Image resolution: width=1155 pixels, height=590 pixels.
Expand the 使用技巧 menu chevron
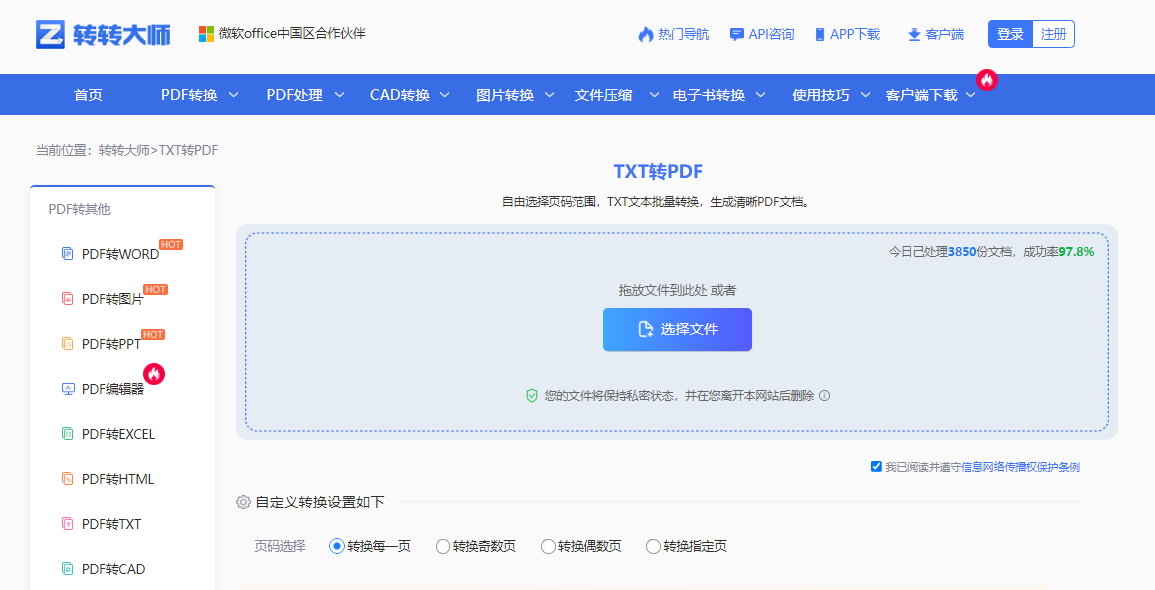point(866,95)
